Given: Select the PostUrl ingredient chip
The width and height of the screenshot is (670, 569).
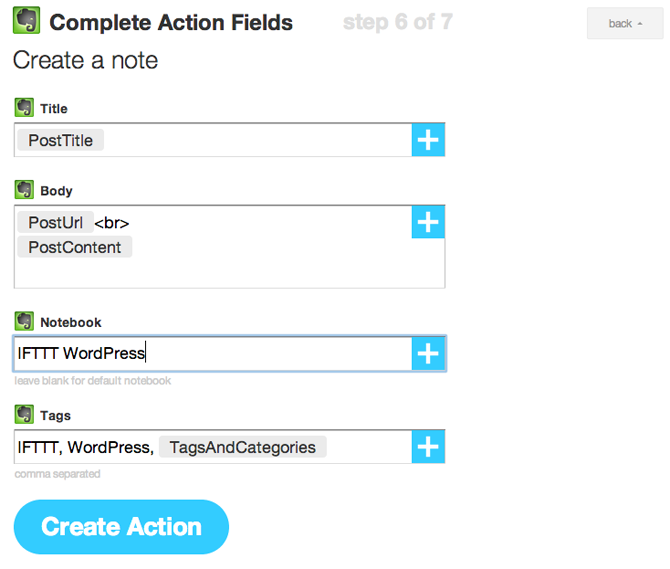Looking at the screenshot, I should coord(55,222).
